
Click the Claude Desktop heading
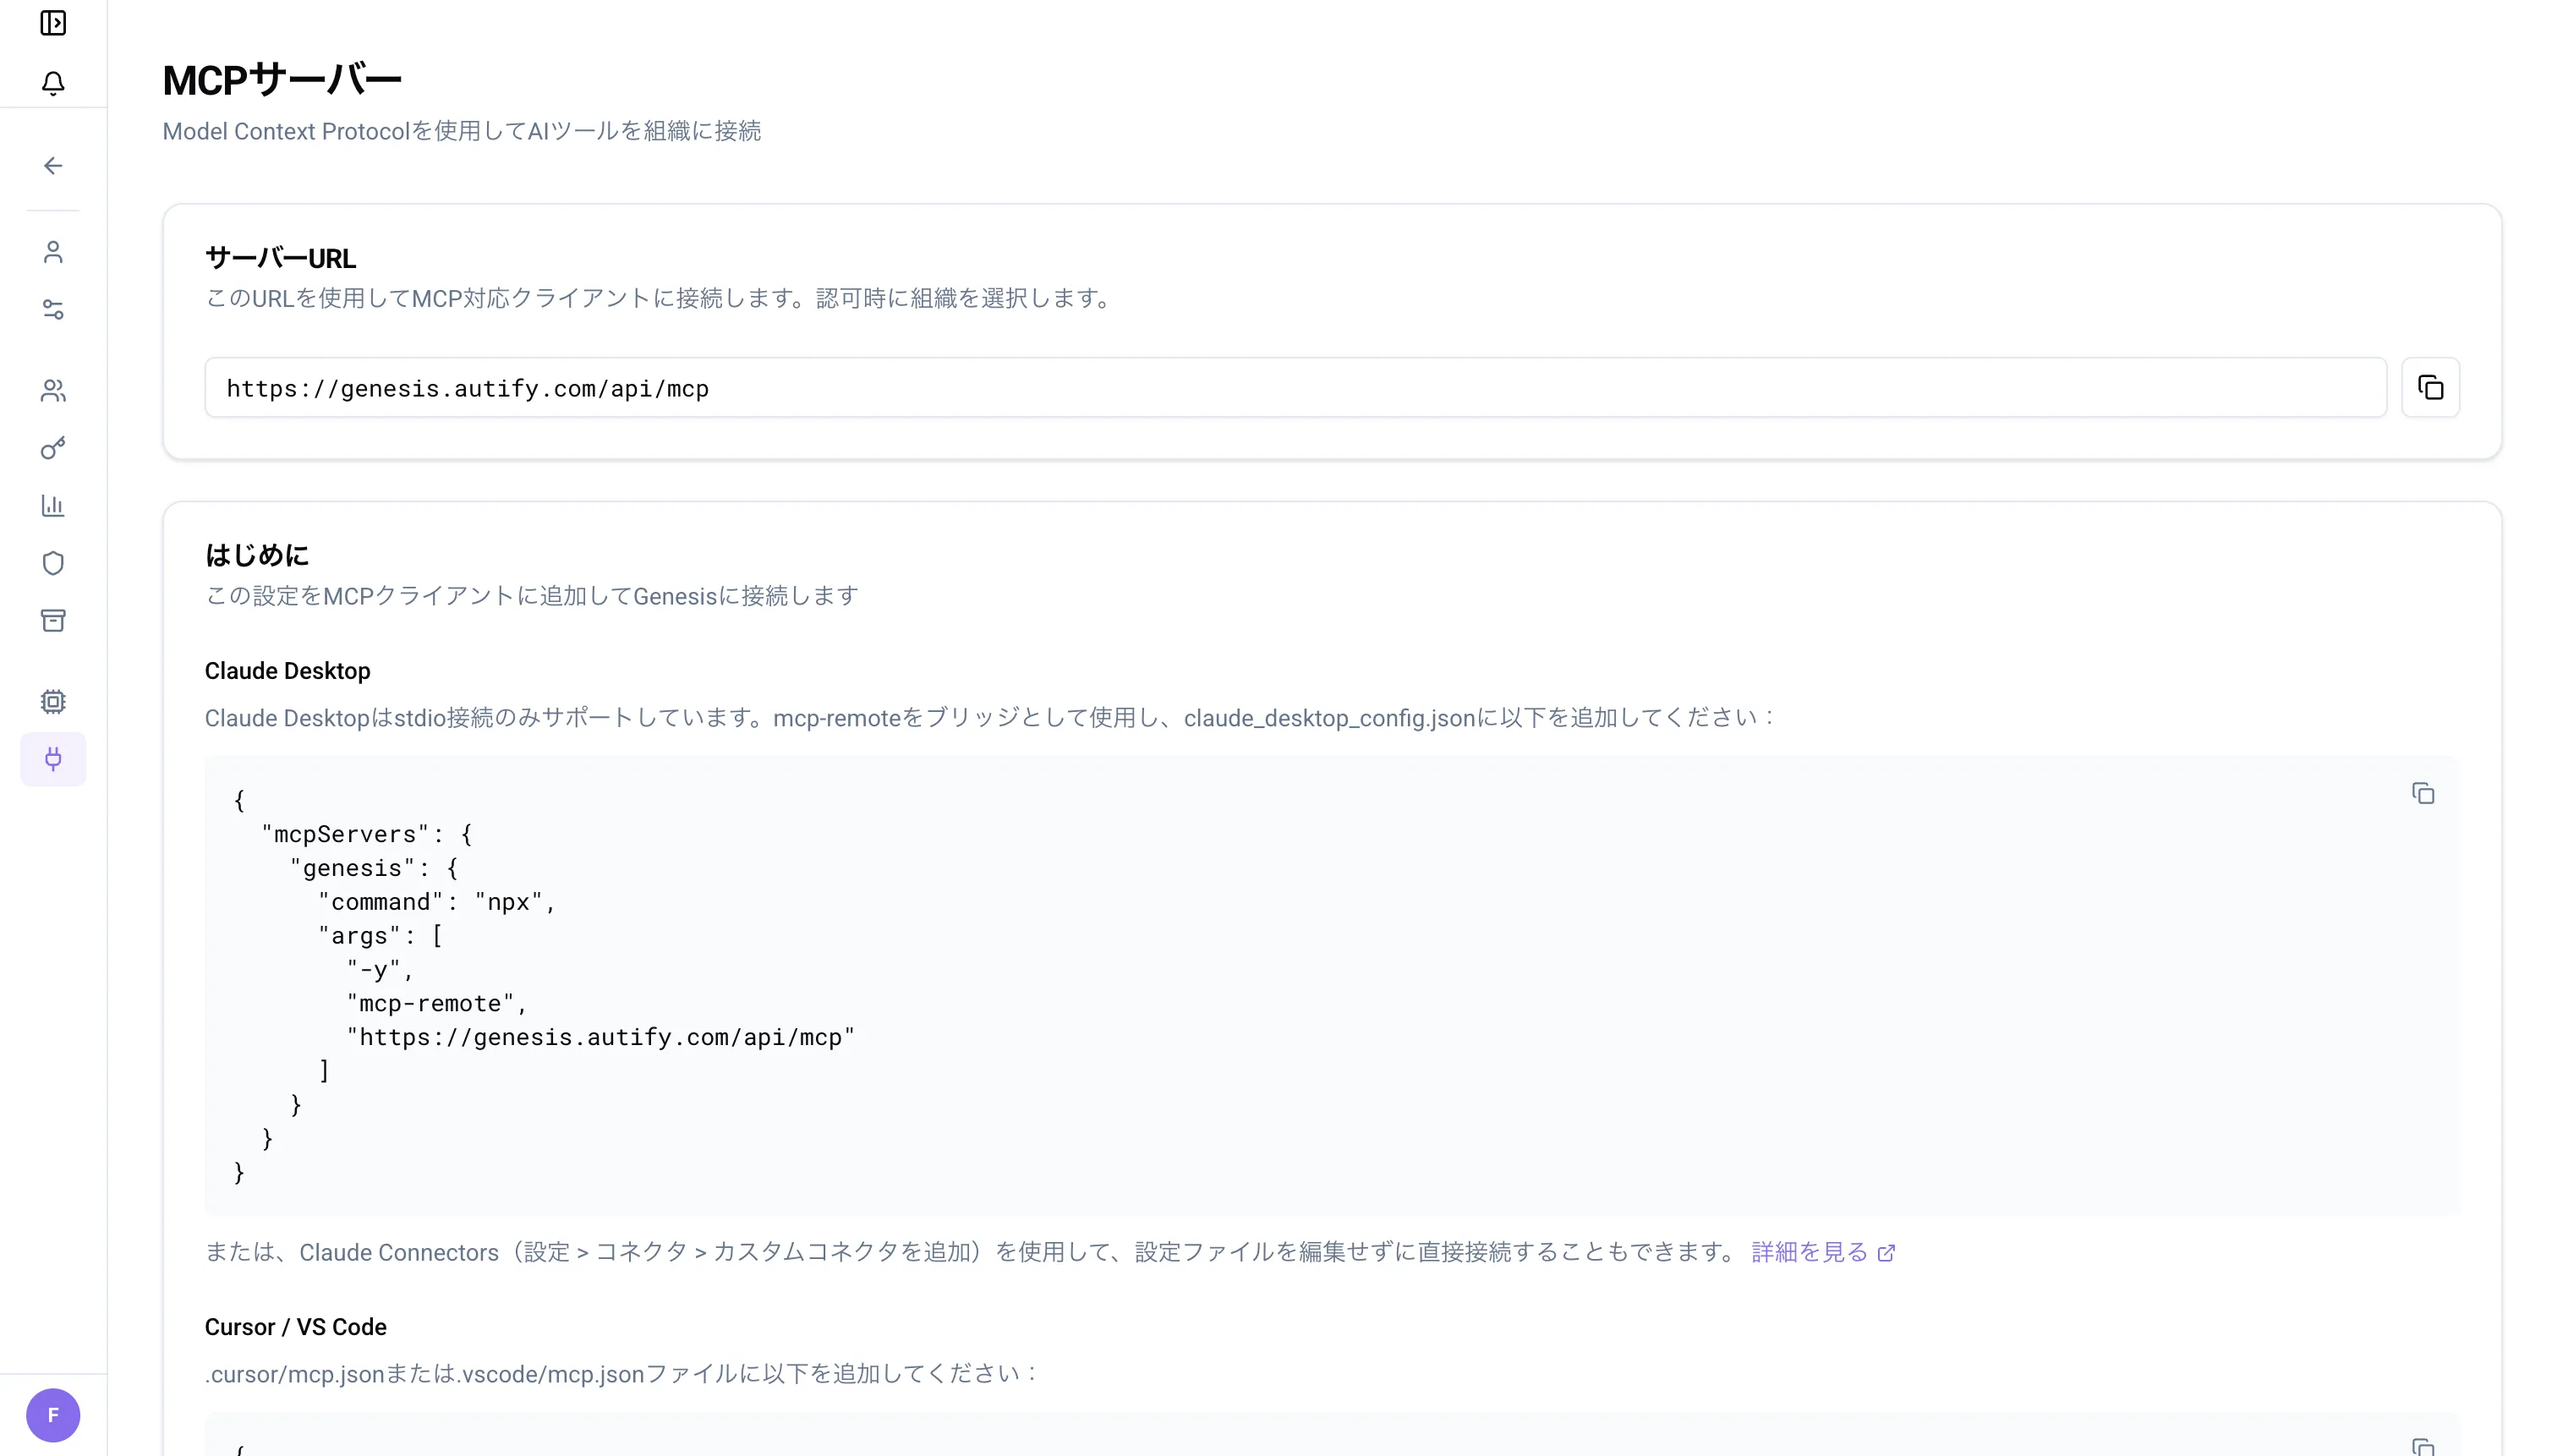(287, 671)
